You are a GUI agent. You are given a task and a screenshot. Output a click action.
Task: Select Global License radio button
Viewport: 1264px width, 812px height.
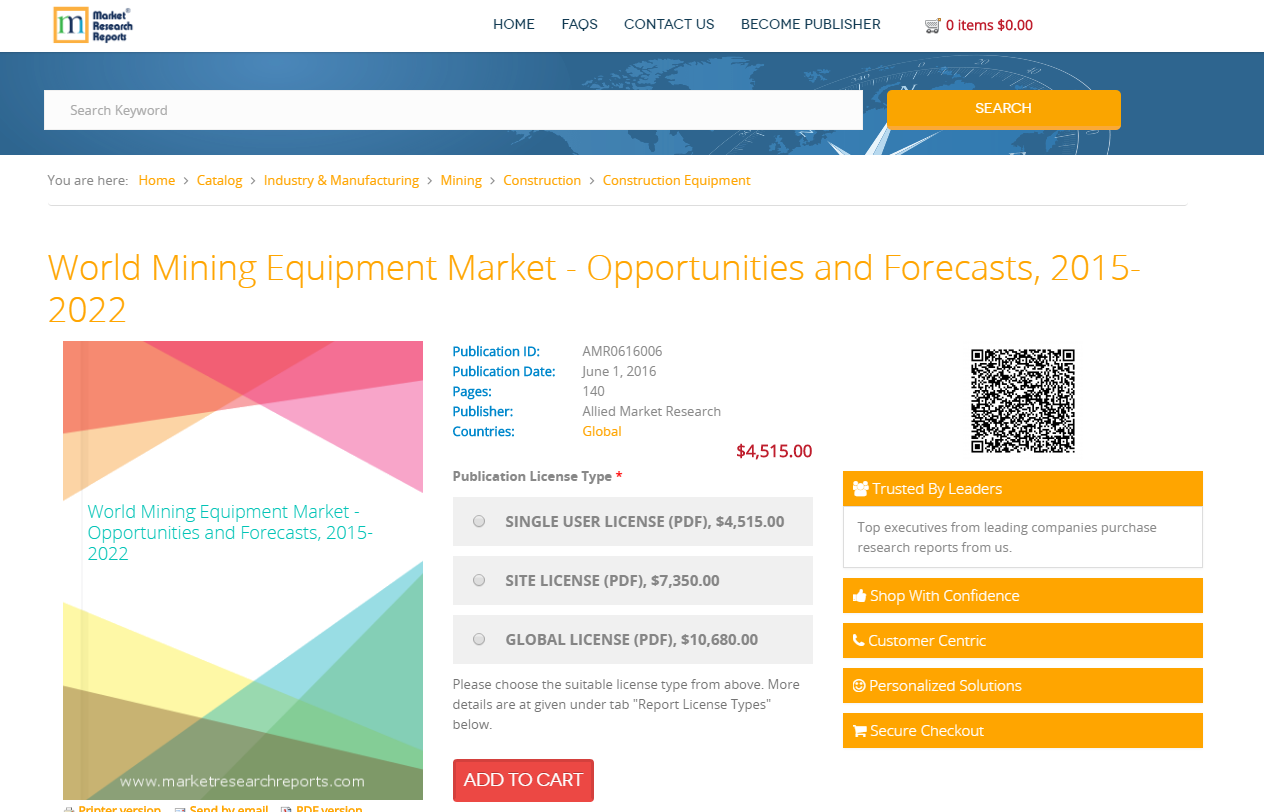pyautogui.click(x=479, y=639)
